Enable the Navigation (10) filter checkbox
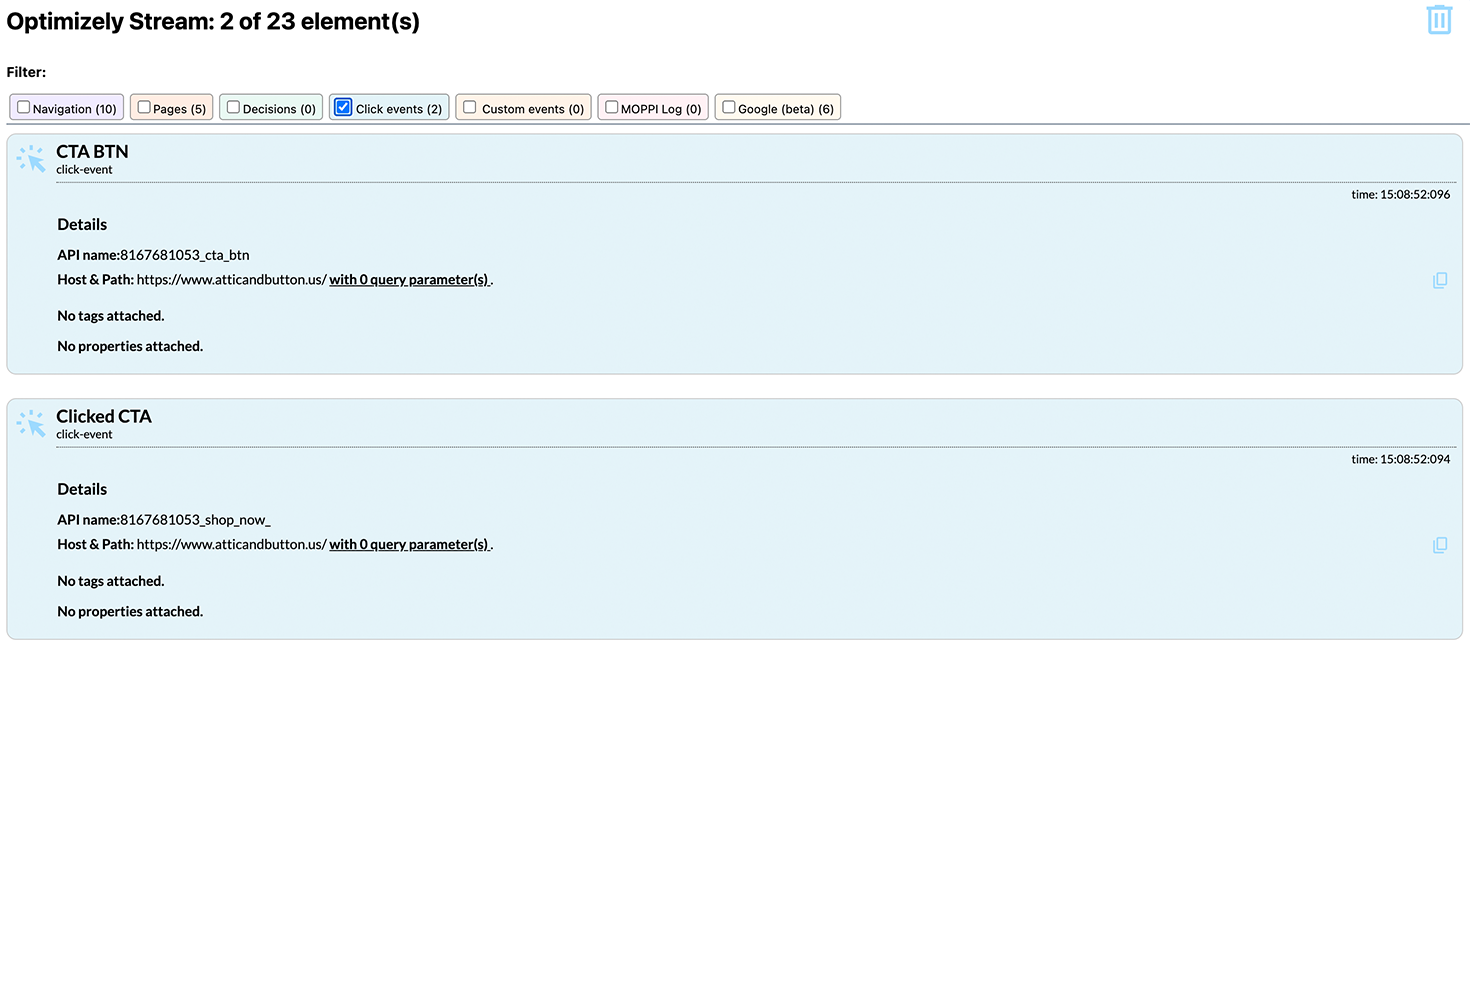The image size is (1470, 986). point(24,107)
